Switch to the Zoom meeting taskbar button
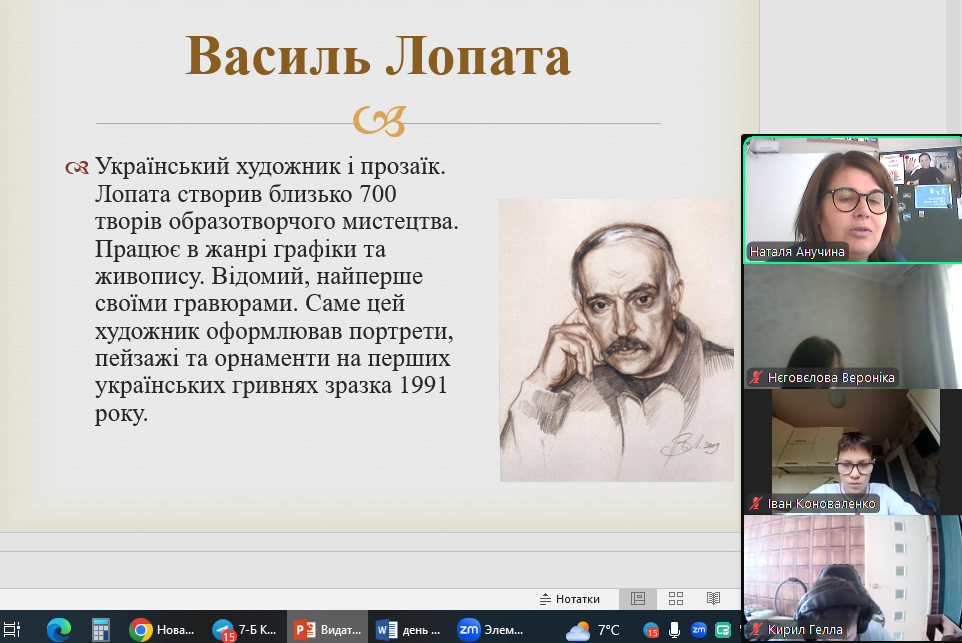962x643 pixels. pos(491,630)
